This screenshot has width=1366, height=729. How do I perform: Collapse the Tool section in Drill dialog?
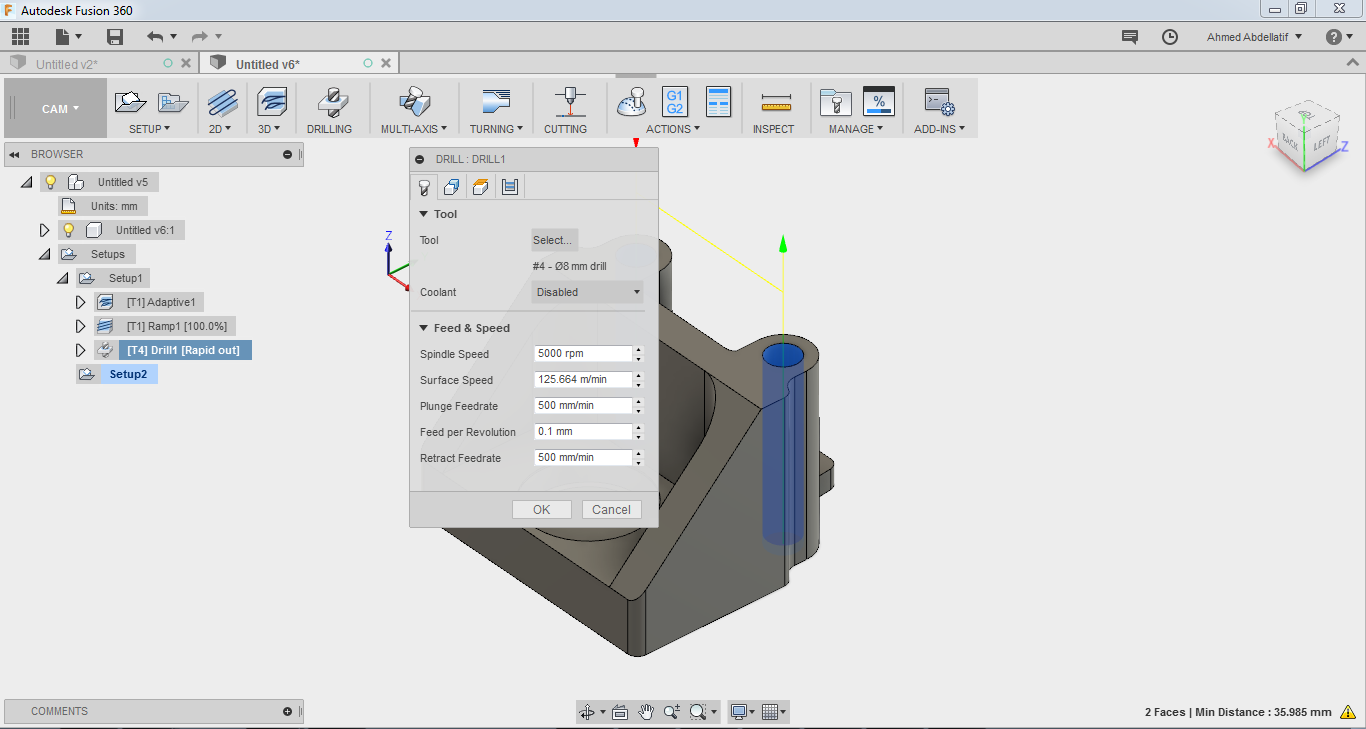tap(424, 214)
